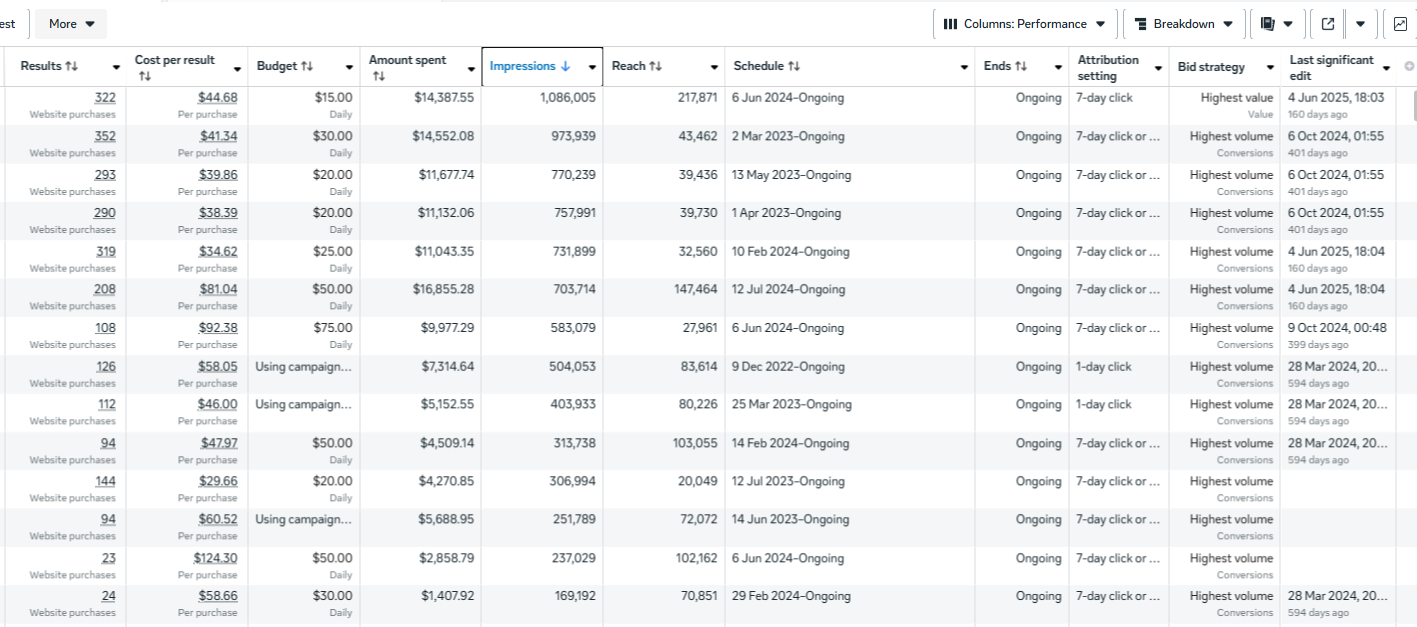Click the vertical scrollbar on the table
This screenshot has width=1417, height=627.
[x=1414, y=105]
